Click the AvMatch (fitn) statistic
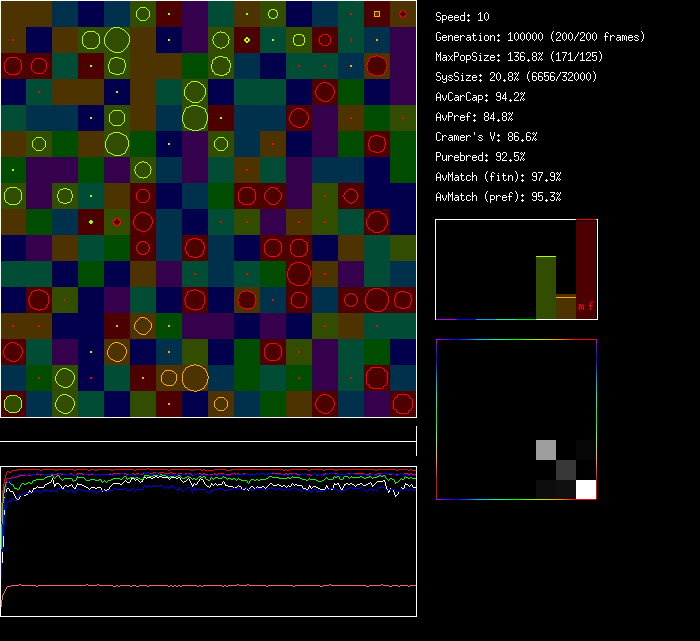The image size is (700, 641). [499, 177]
